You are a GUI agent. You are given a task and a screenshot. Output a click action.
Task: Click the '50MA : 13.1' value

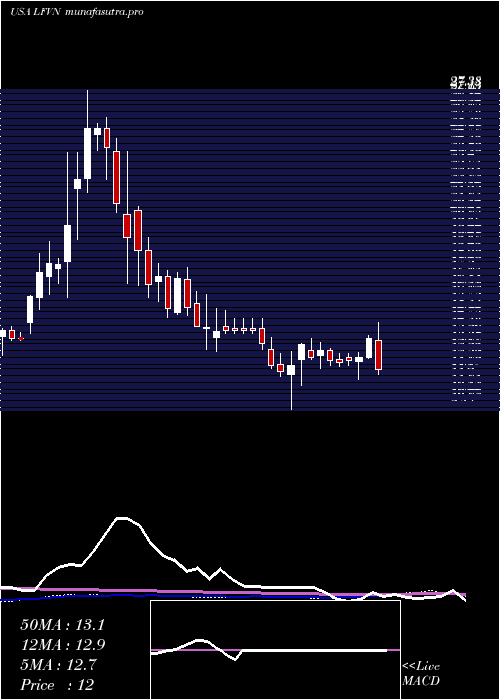point(62,625)
